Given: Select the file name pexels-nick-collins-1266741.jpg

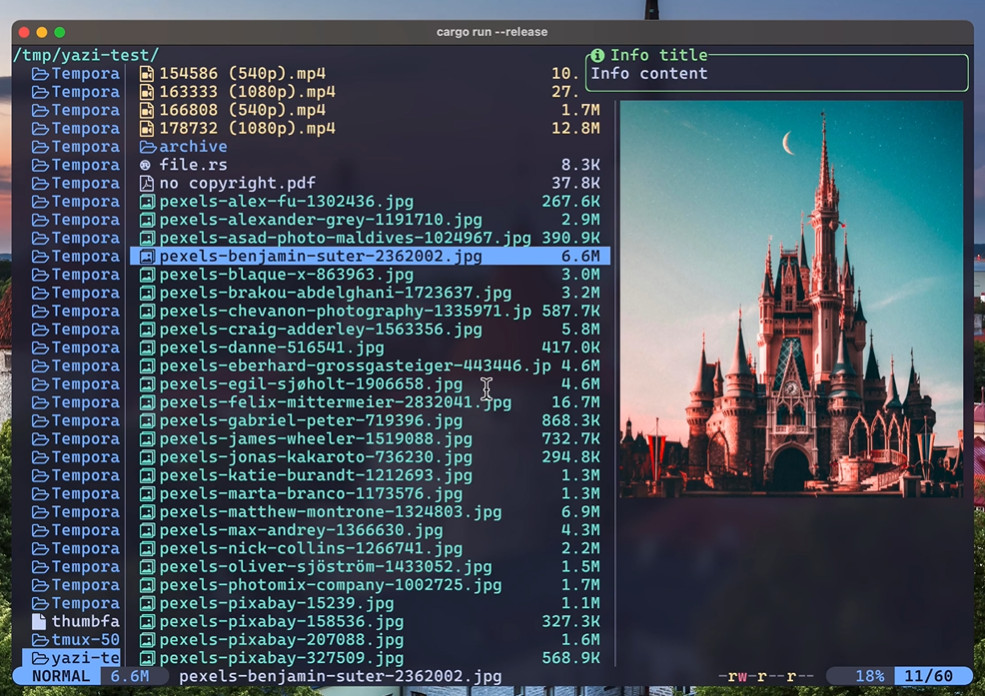Looking at the screenshot, I should tap(311, 548).
